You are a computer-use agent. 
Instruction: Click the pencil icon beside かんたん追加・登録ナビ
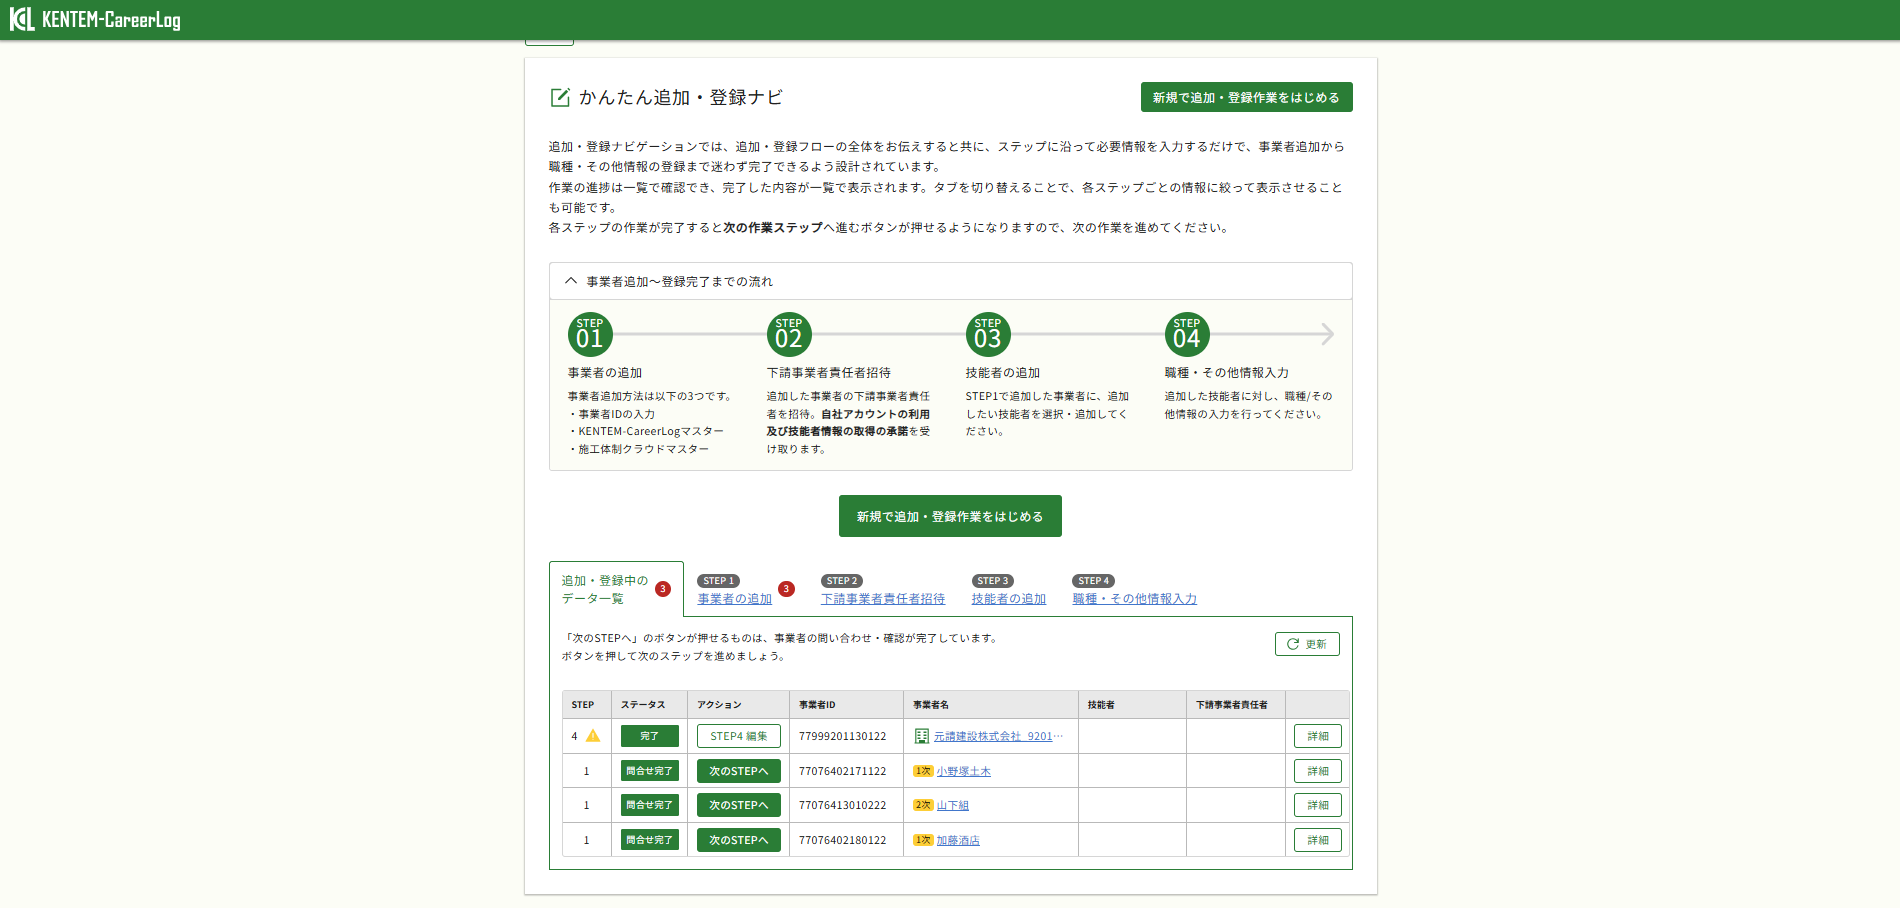coord(559,97)
